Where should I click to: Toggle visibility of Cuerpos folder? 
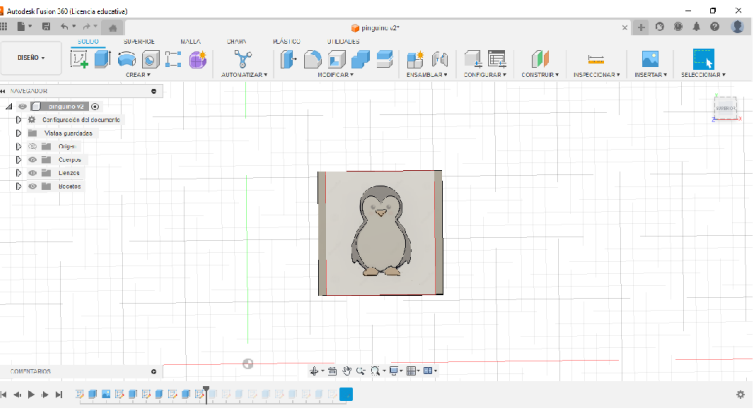(33, 160)
